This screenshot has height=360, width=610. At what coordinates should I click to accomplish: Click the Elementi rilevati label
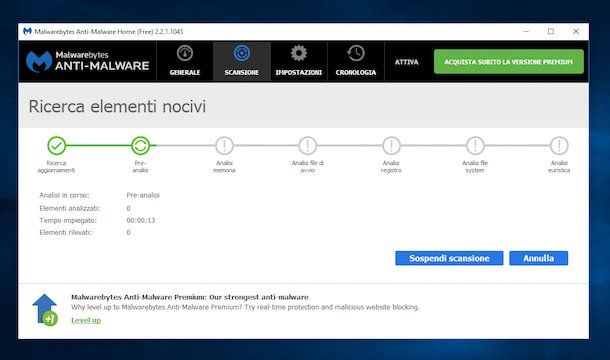point(65,232)
